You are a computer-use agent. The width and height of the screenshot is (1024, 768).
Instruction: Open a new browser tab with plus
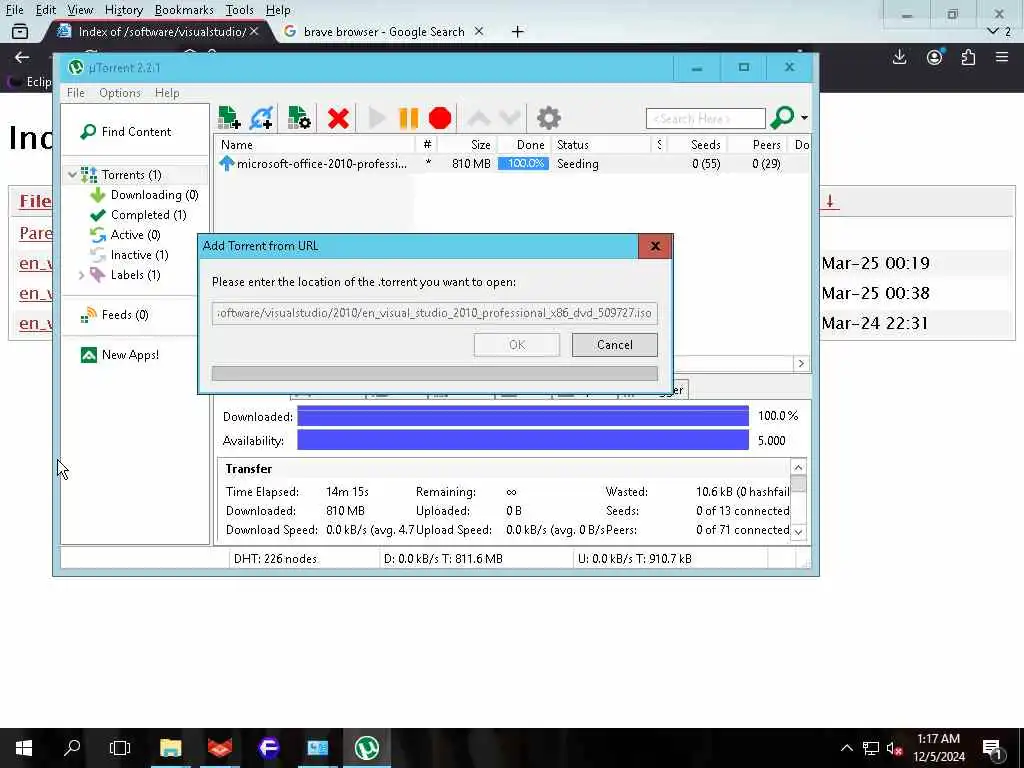point(517,31)
